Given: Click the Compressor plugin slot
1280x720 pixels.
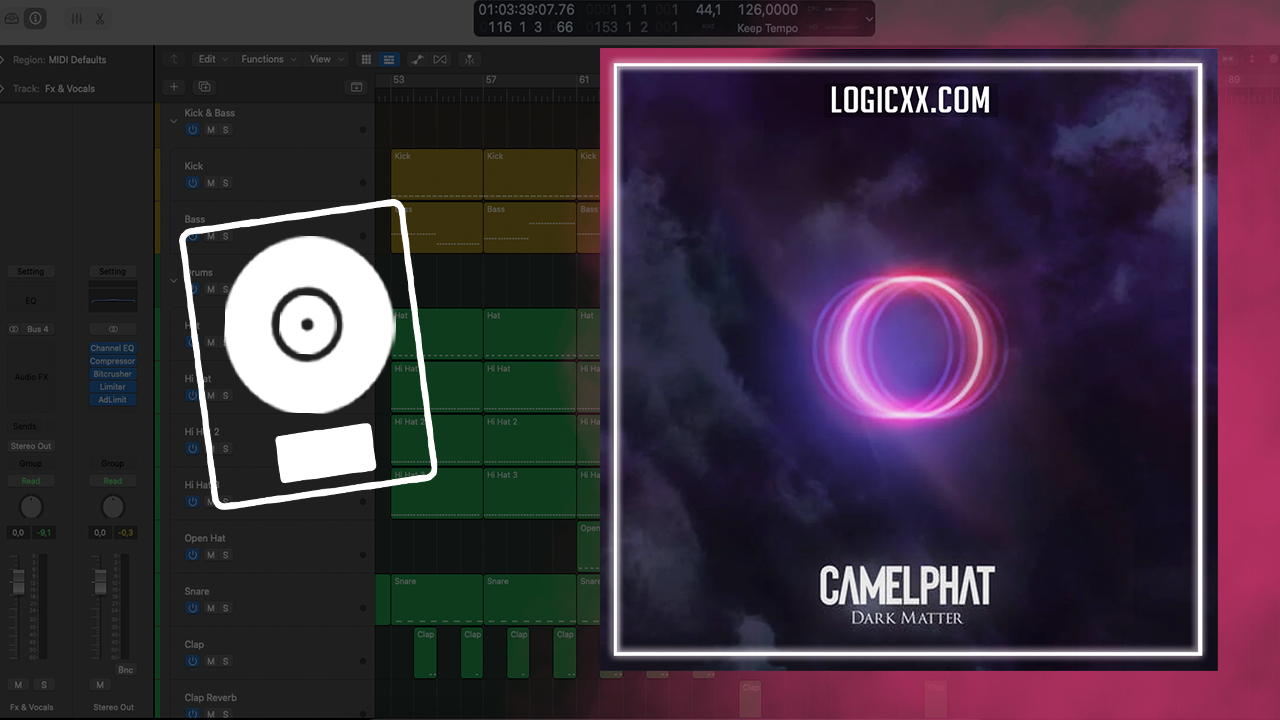Looking at the screenshot, I should [x=112, y=361].
